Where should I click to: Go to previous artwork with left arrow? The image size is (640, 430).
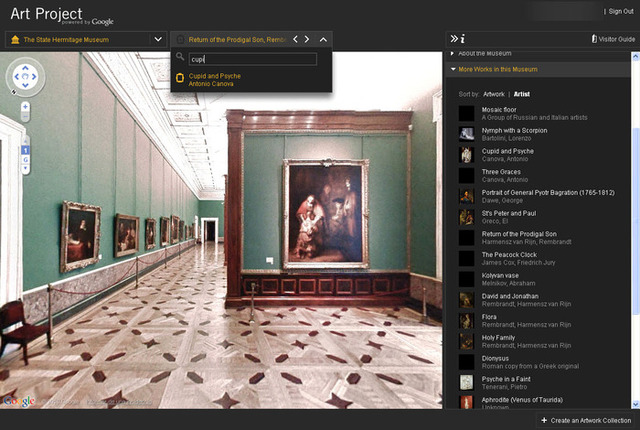295,39
